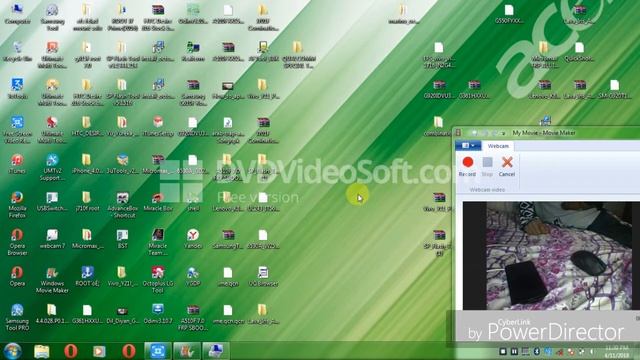Viewport: 640px width, 360px height.
Task: Select the 4.4.028.P0.1 folder
Action: (x=52, y=314)
